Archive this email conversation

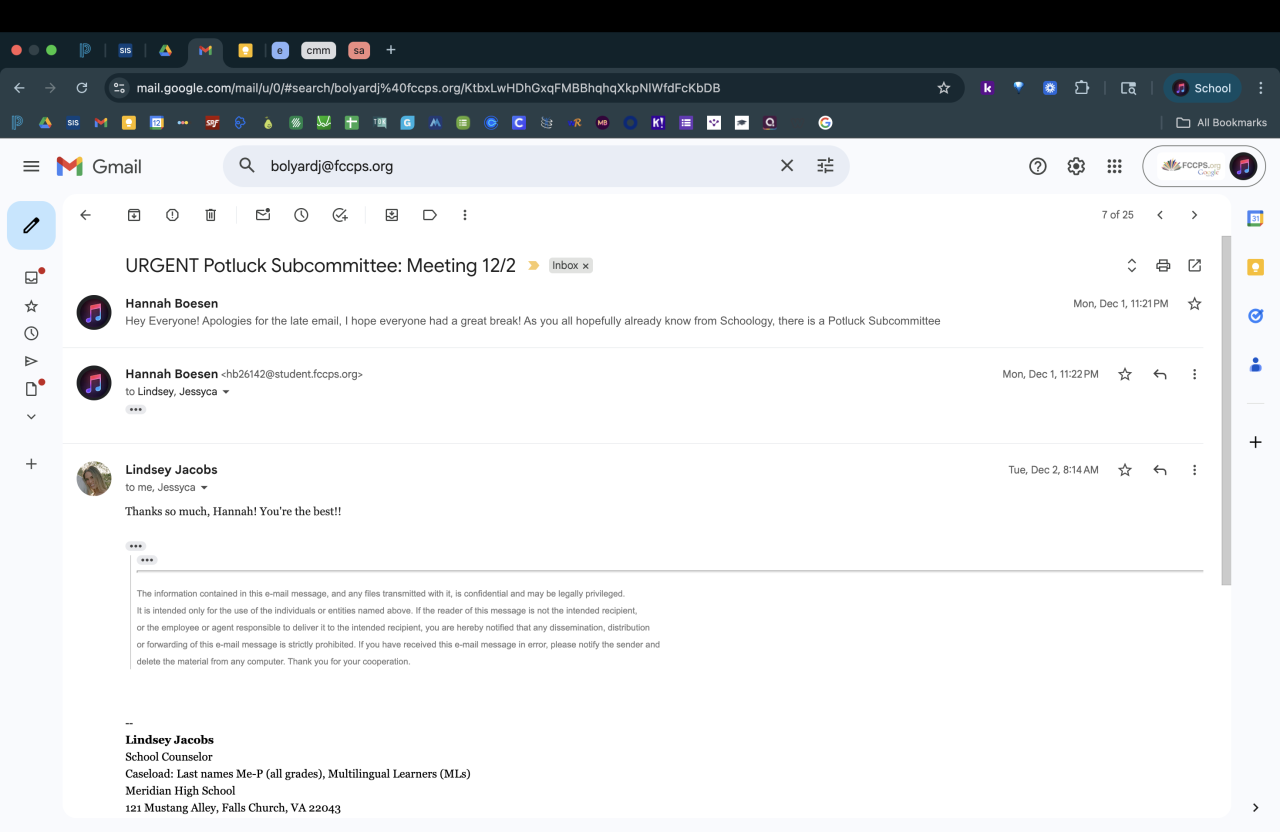coord(134,215)
